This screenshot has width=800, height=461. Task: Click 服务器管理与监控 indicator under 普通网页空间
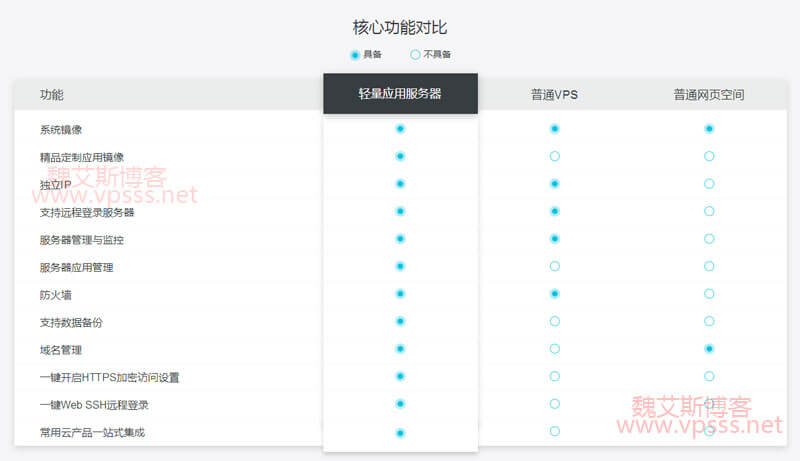click(x=709, y=239)
